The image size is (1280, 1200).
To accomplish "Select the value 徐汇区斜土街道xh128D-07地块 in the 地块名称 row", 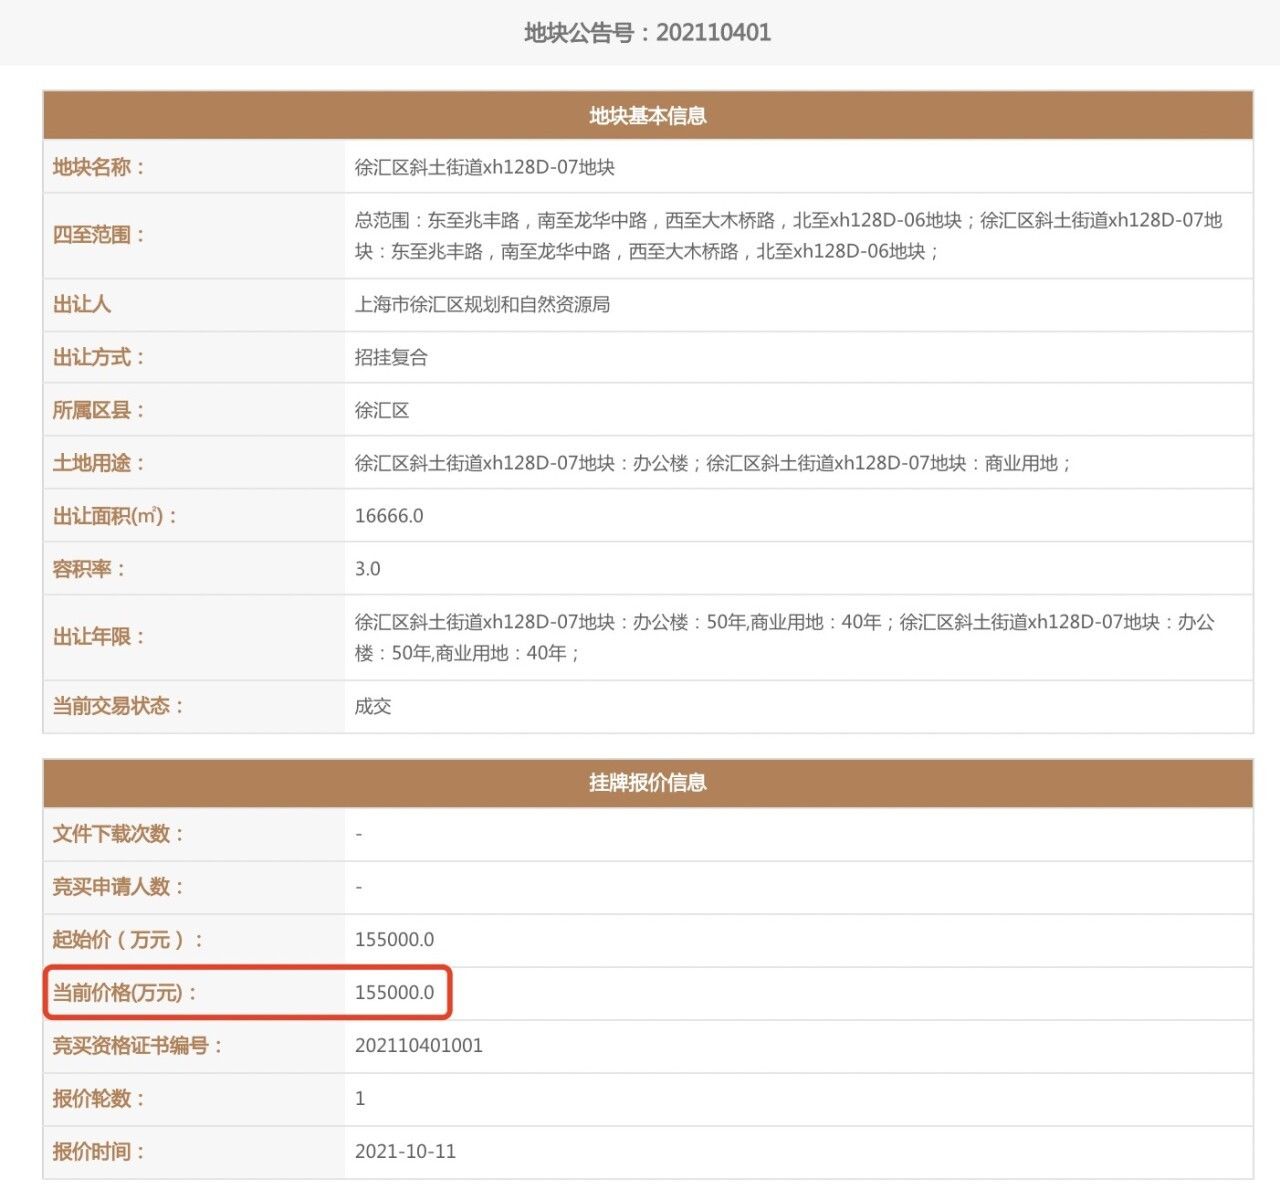I will tap(485, 167).
